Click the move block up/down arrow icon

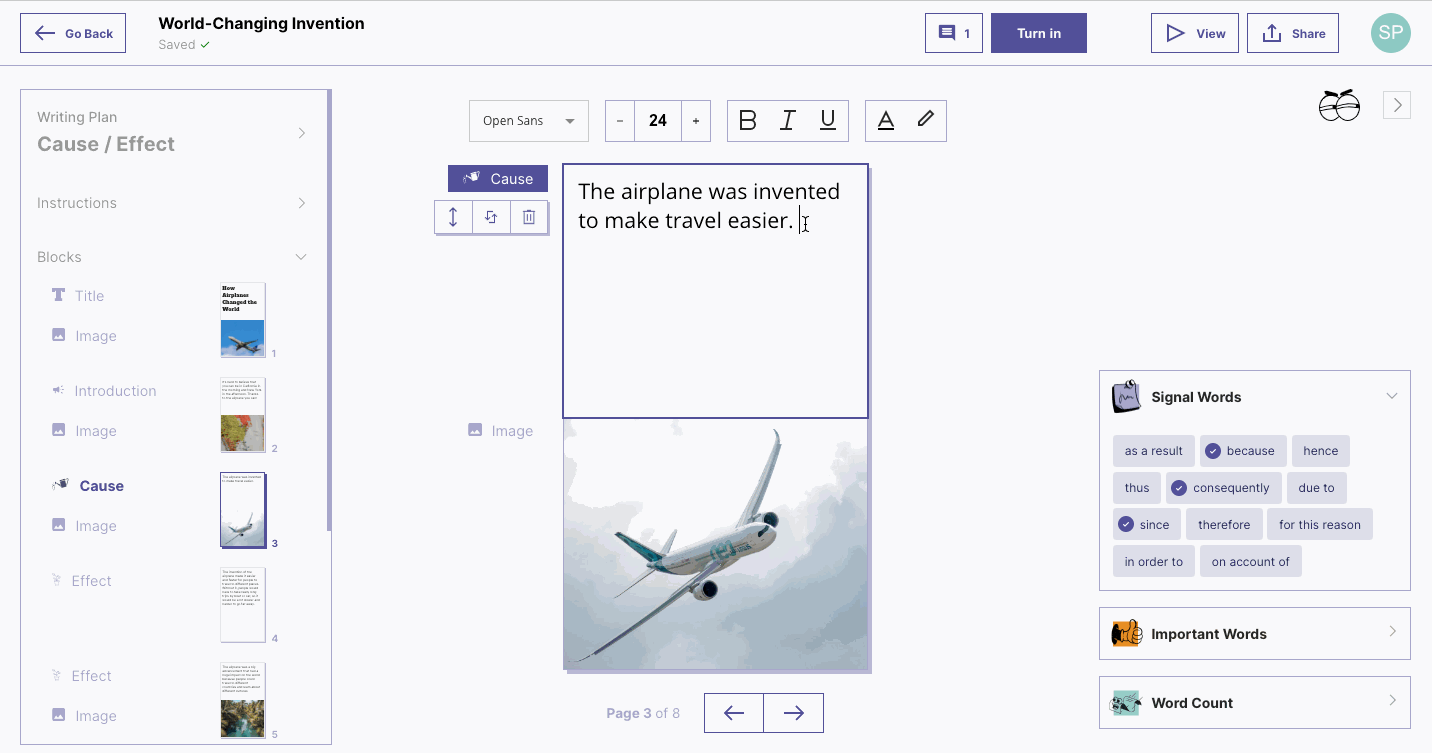(x=453, y=217)
